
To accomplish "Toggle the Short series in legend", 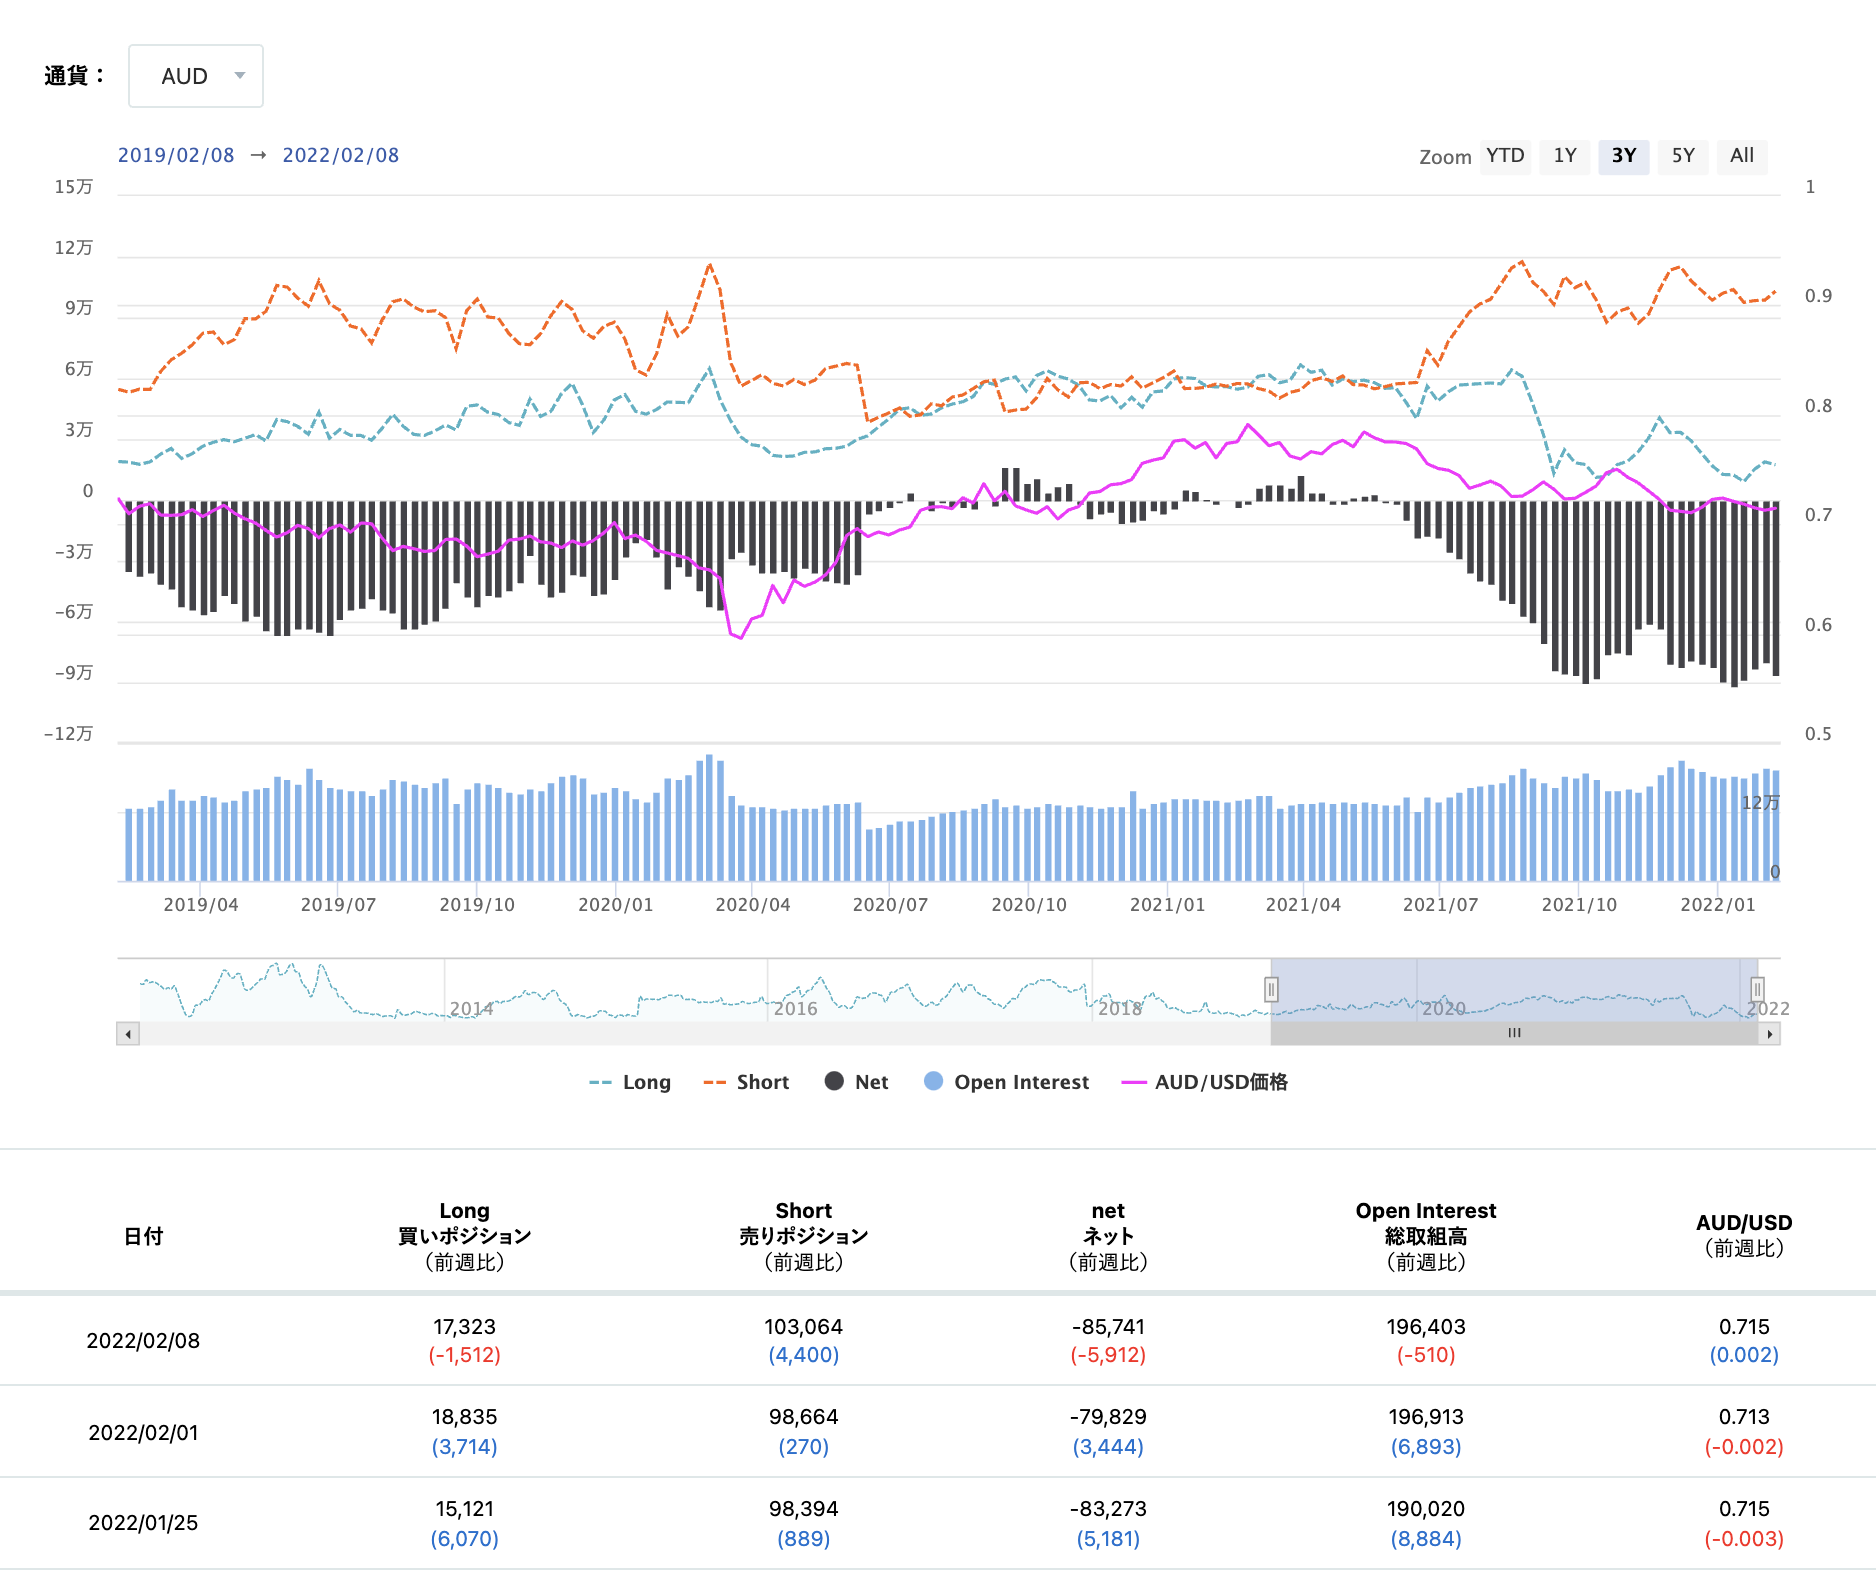I will coord(746,1082).
